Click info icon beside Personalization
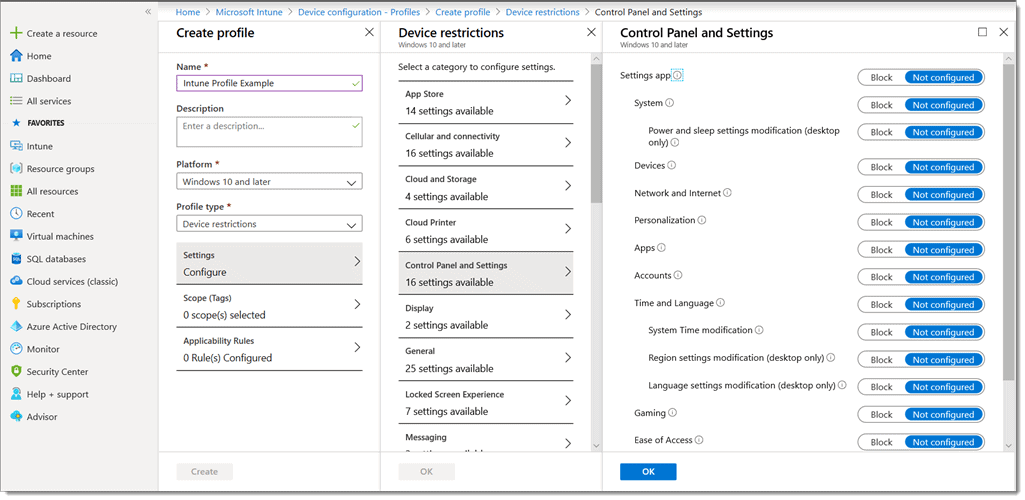 702,221
